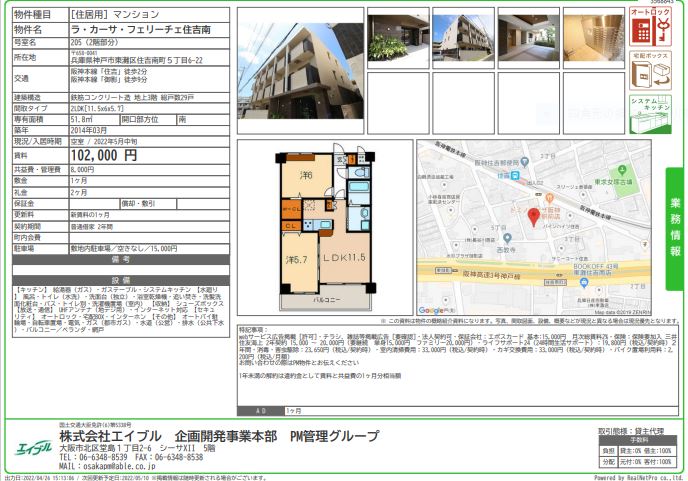Click the Google logo on the map
688x481 pixels.
click(431, 310)
